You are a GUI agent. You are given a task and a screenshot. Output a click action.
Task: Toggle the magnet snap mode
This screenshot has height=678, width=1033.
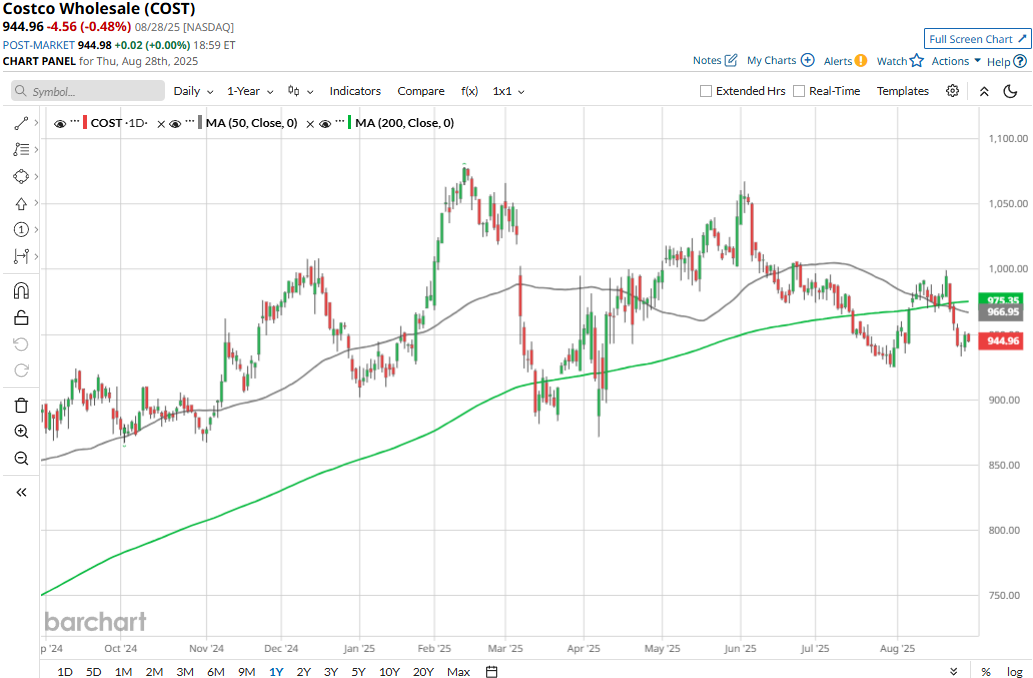coord(21,291)
